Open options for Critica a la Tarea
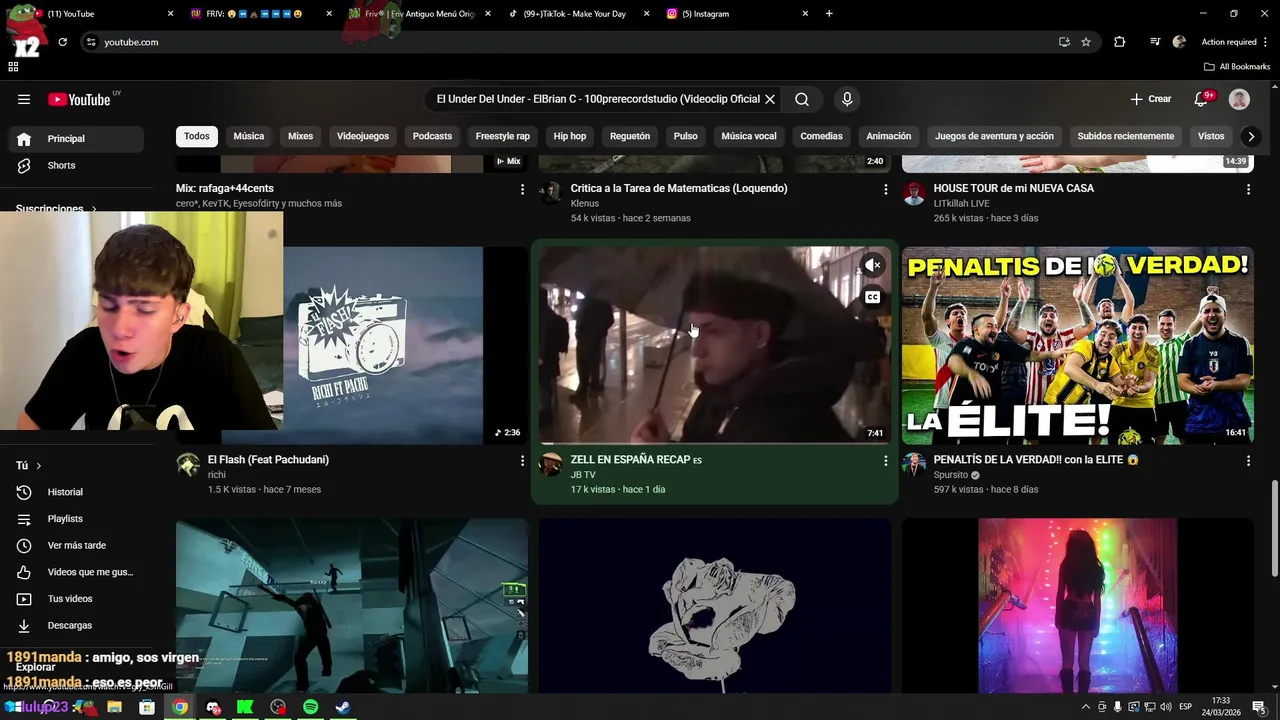This screenshot has width=1280, height=720. coord(885,189)
